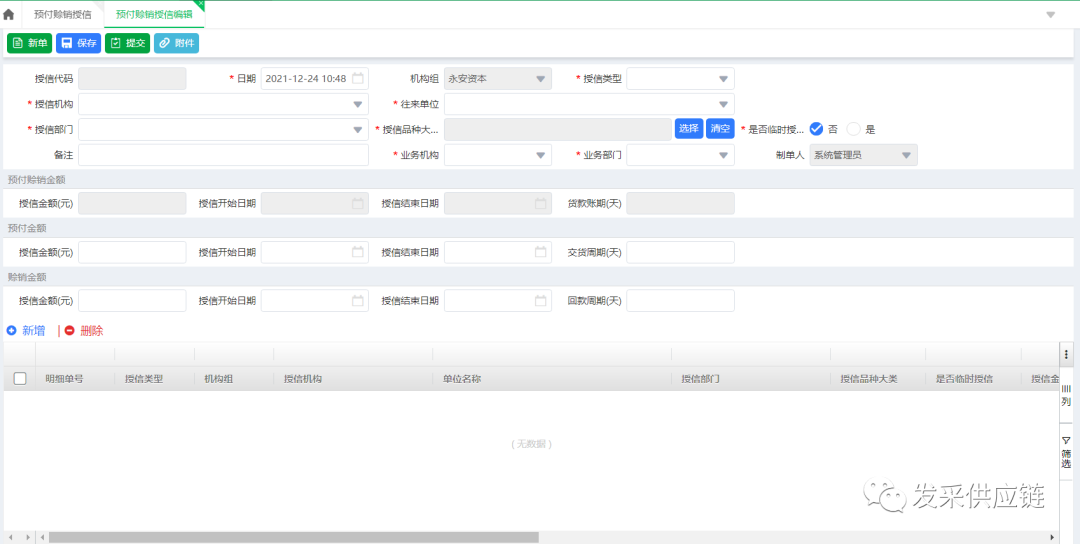
Task: Expand the 授信部门 dropdown
Action: point(357,129)
